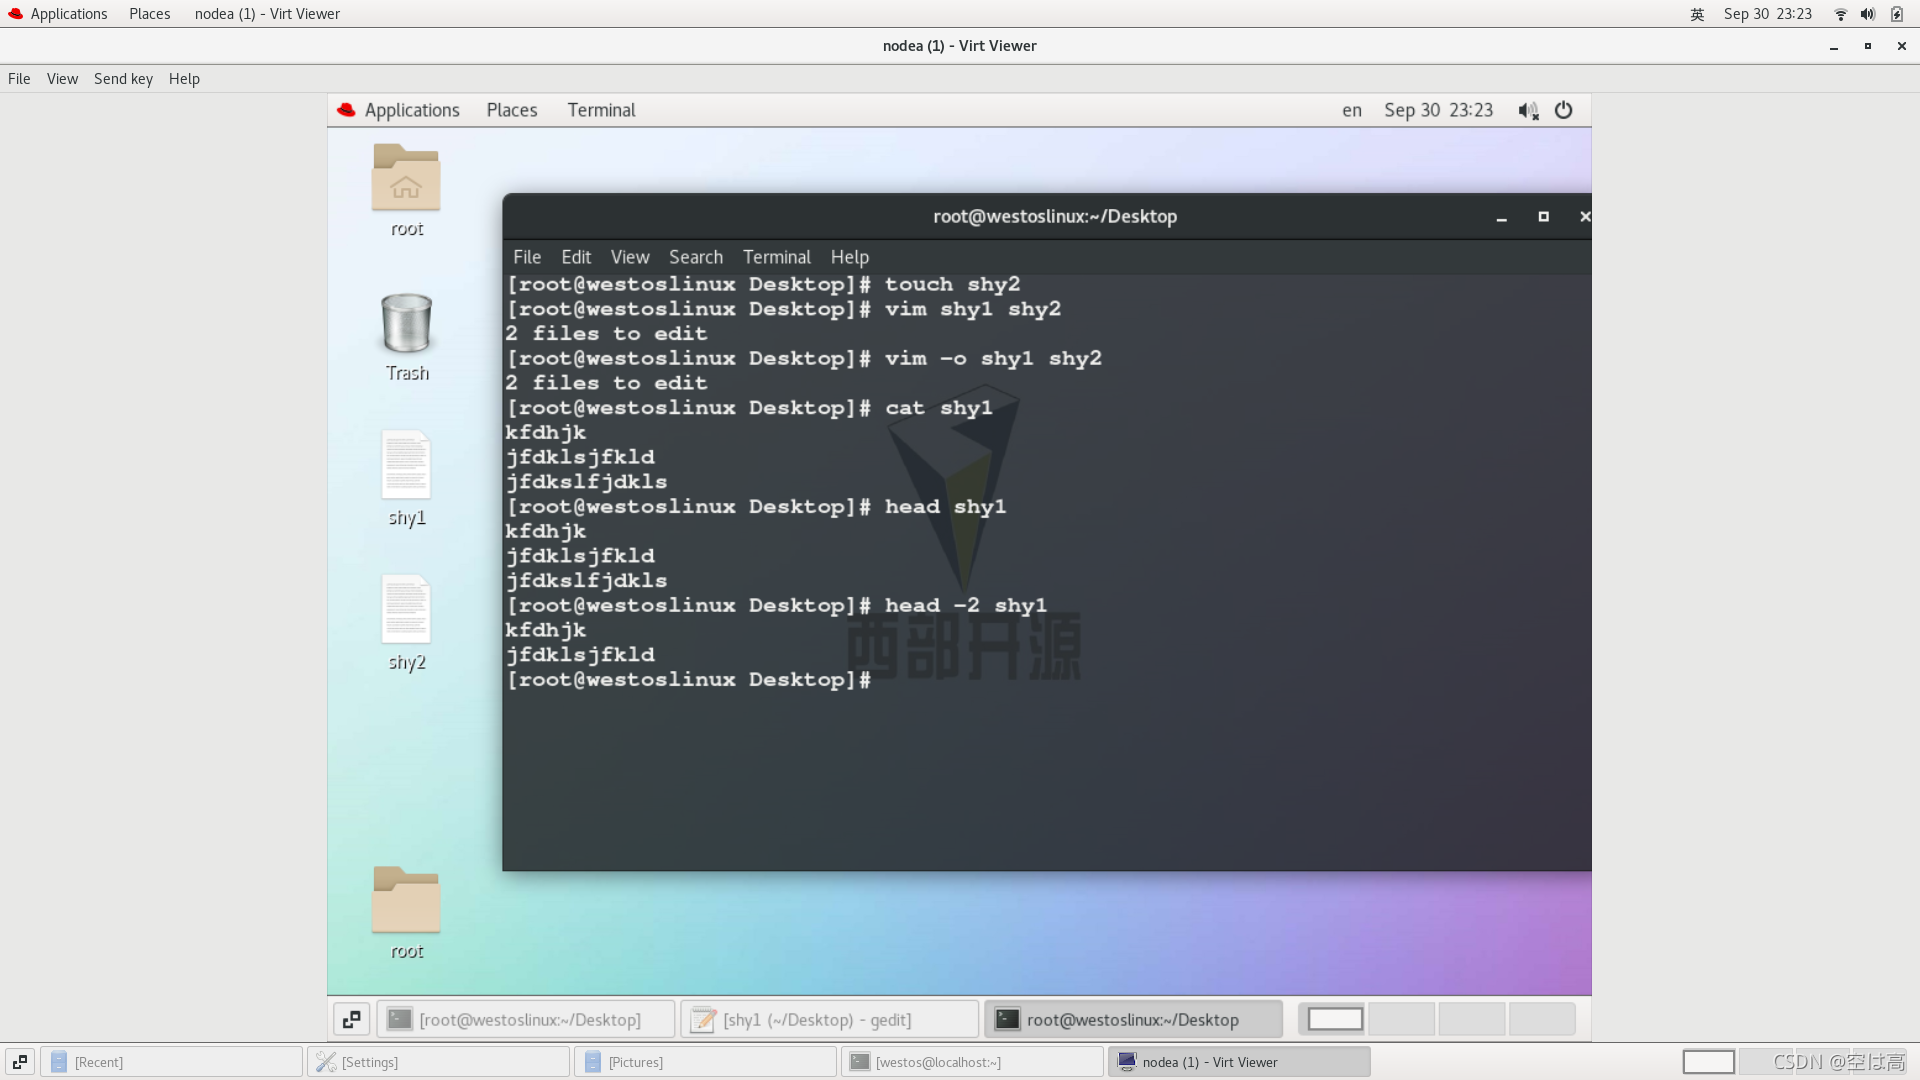Click the Search menu in terminal
Image resolution: width=1920 pixels, height=1080 pixels.
point(696,256)
